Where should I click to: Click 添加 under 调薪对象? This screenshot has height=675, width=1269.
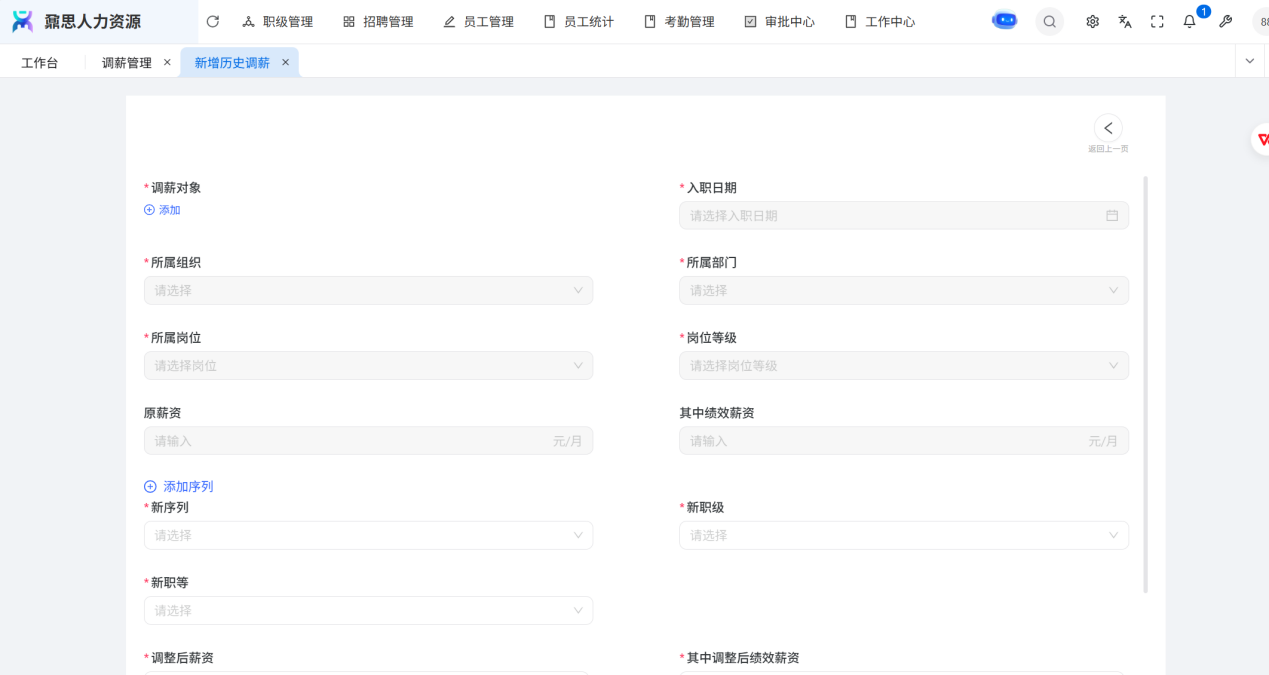(x=163, y=210)
